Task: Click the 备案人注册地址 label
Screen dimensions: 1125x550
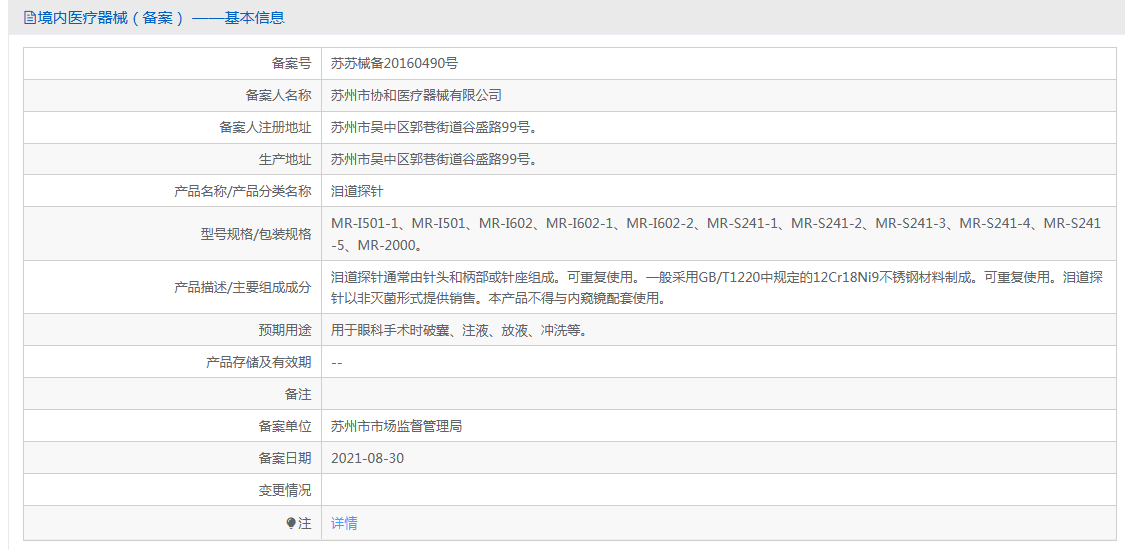Action: (265, 128)
